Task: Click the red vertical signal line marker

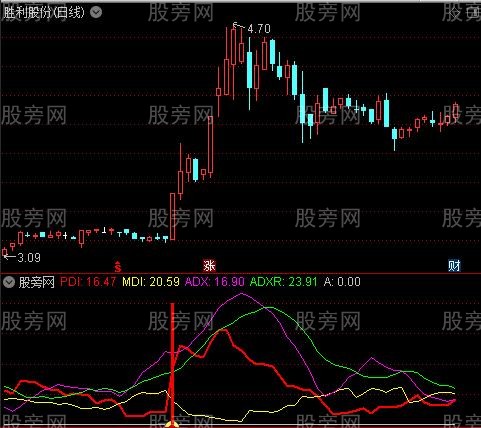Action: pyautogui.click(x=172, y=362)
